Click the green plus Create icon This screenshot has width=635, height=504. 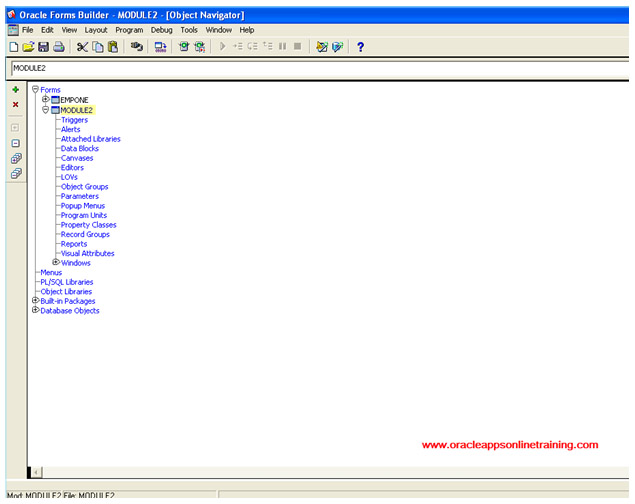(16, 89)
